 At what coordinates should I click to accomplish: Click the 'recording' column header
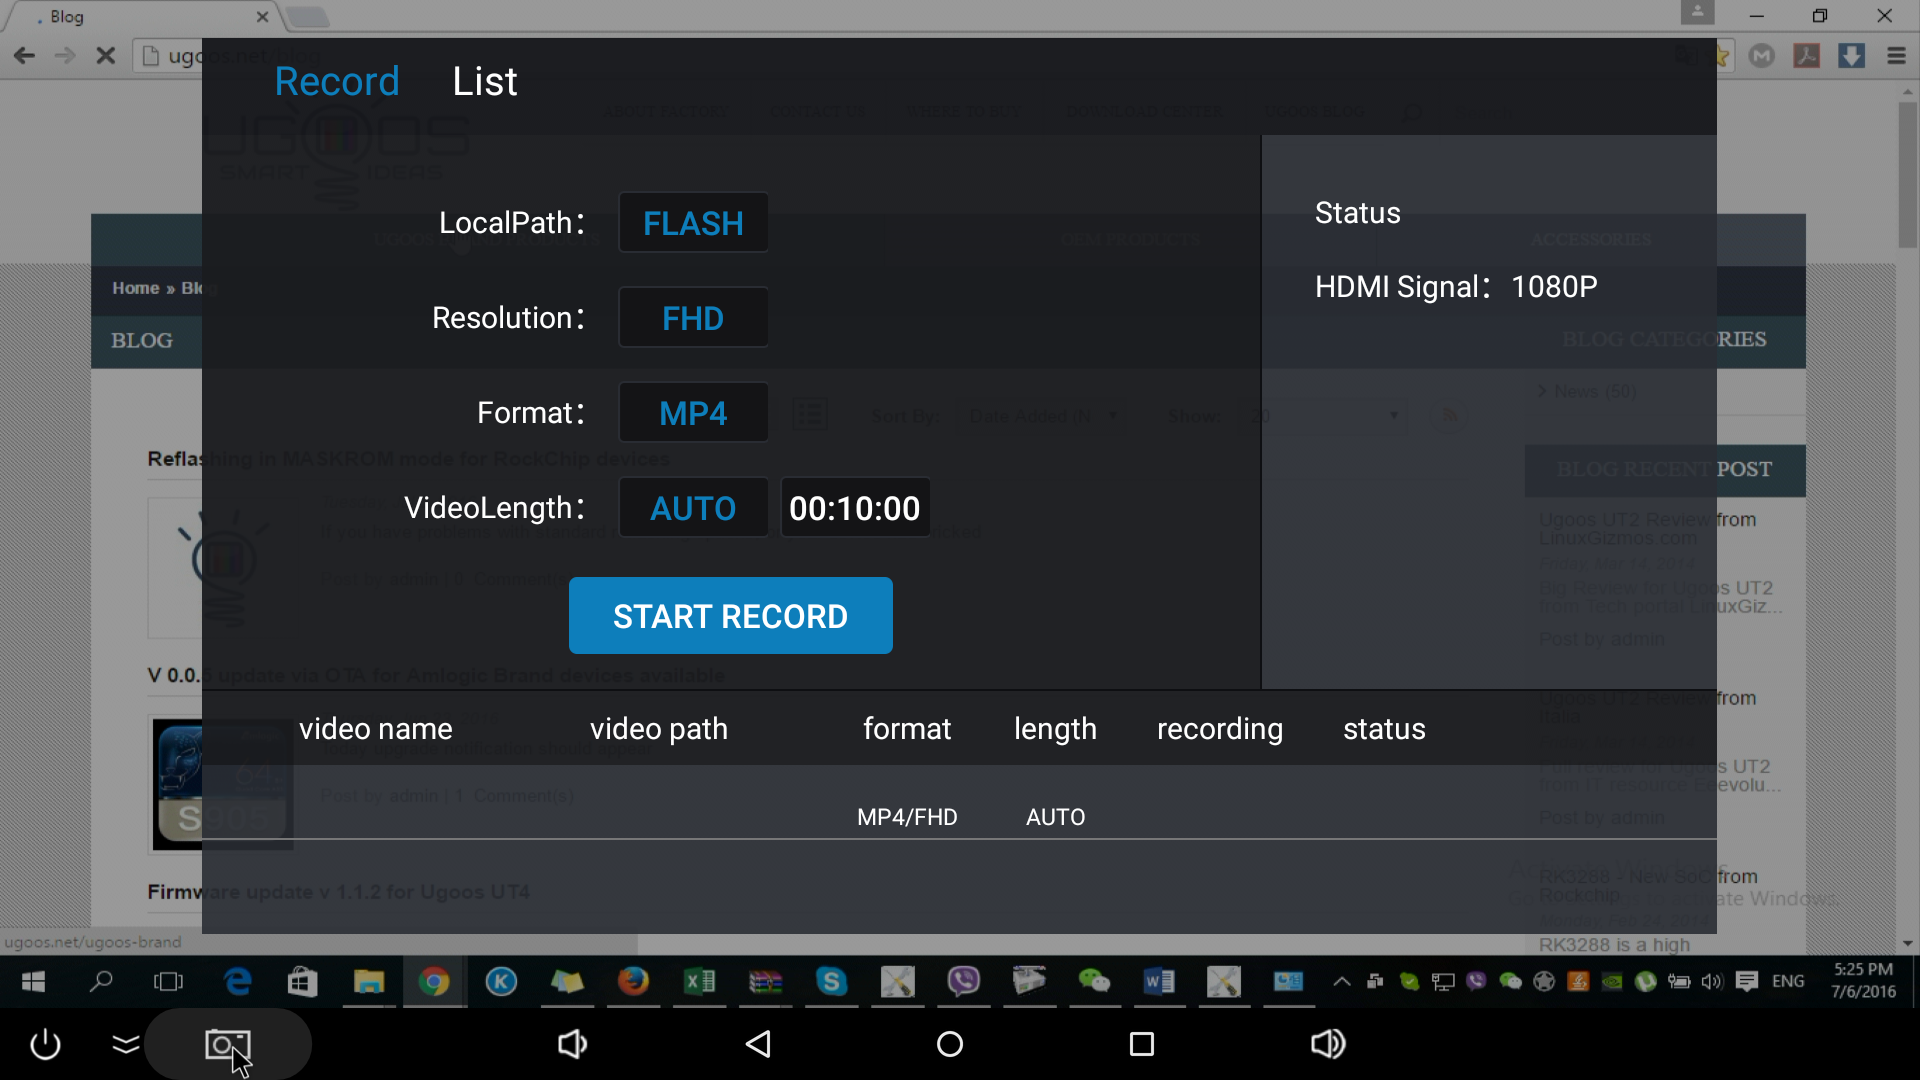coord(1220,729)
